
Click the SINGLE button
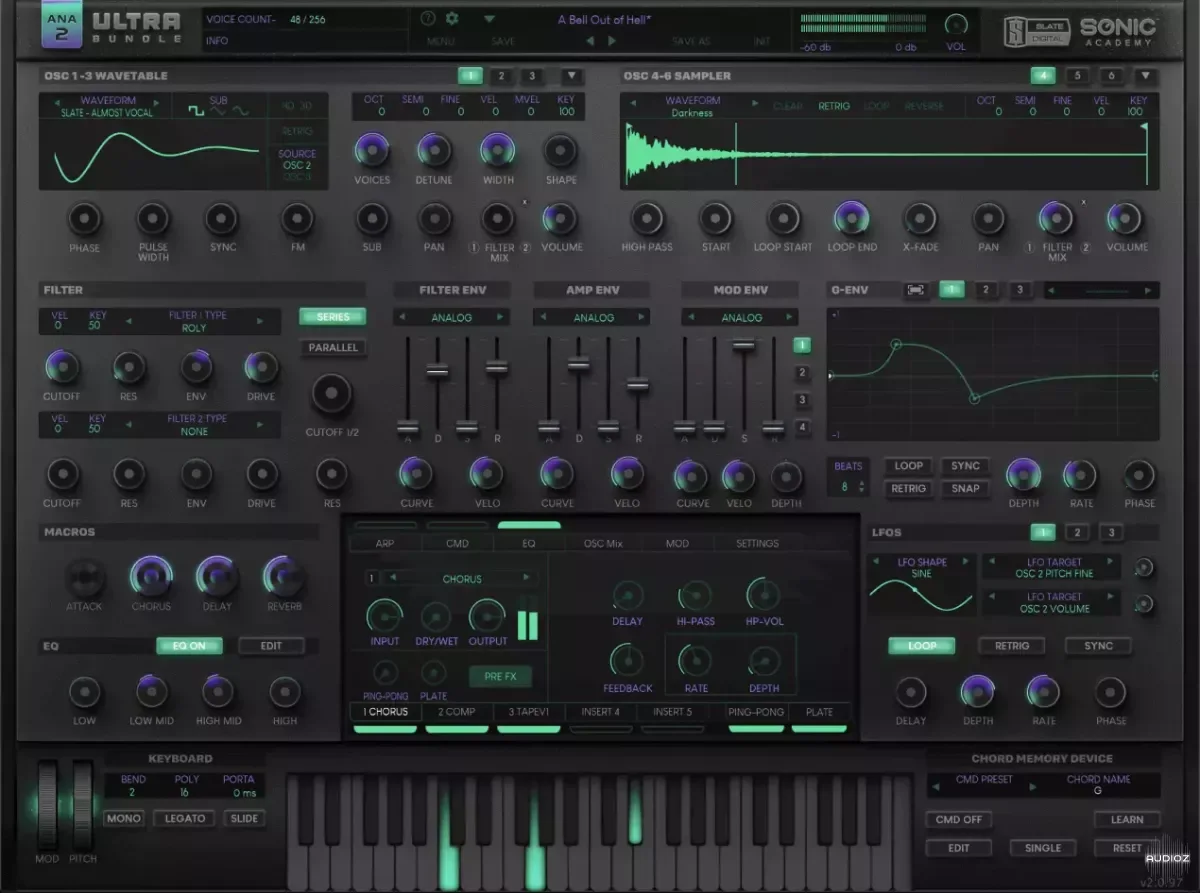pyautogui.click(x=1043, y=848)
